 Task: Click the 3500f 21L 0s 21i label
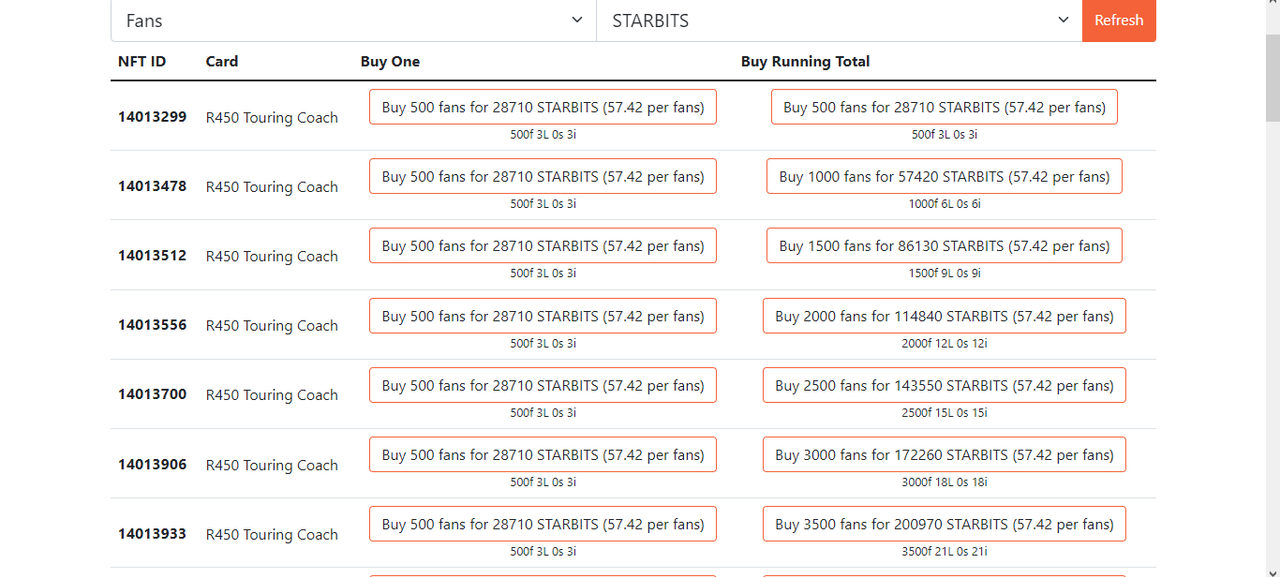[944, 551]
